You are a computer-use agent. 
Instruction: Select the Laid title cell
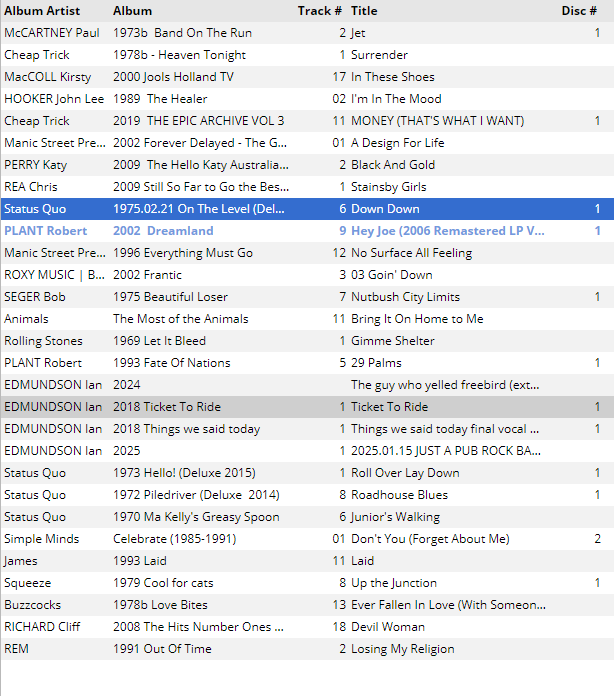click(362, 561)
